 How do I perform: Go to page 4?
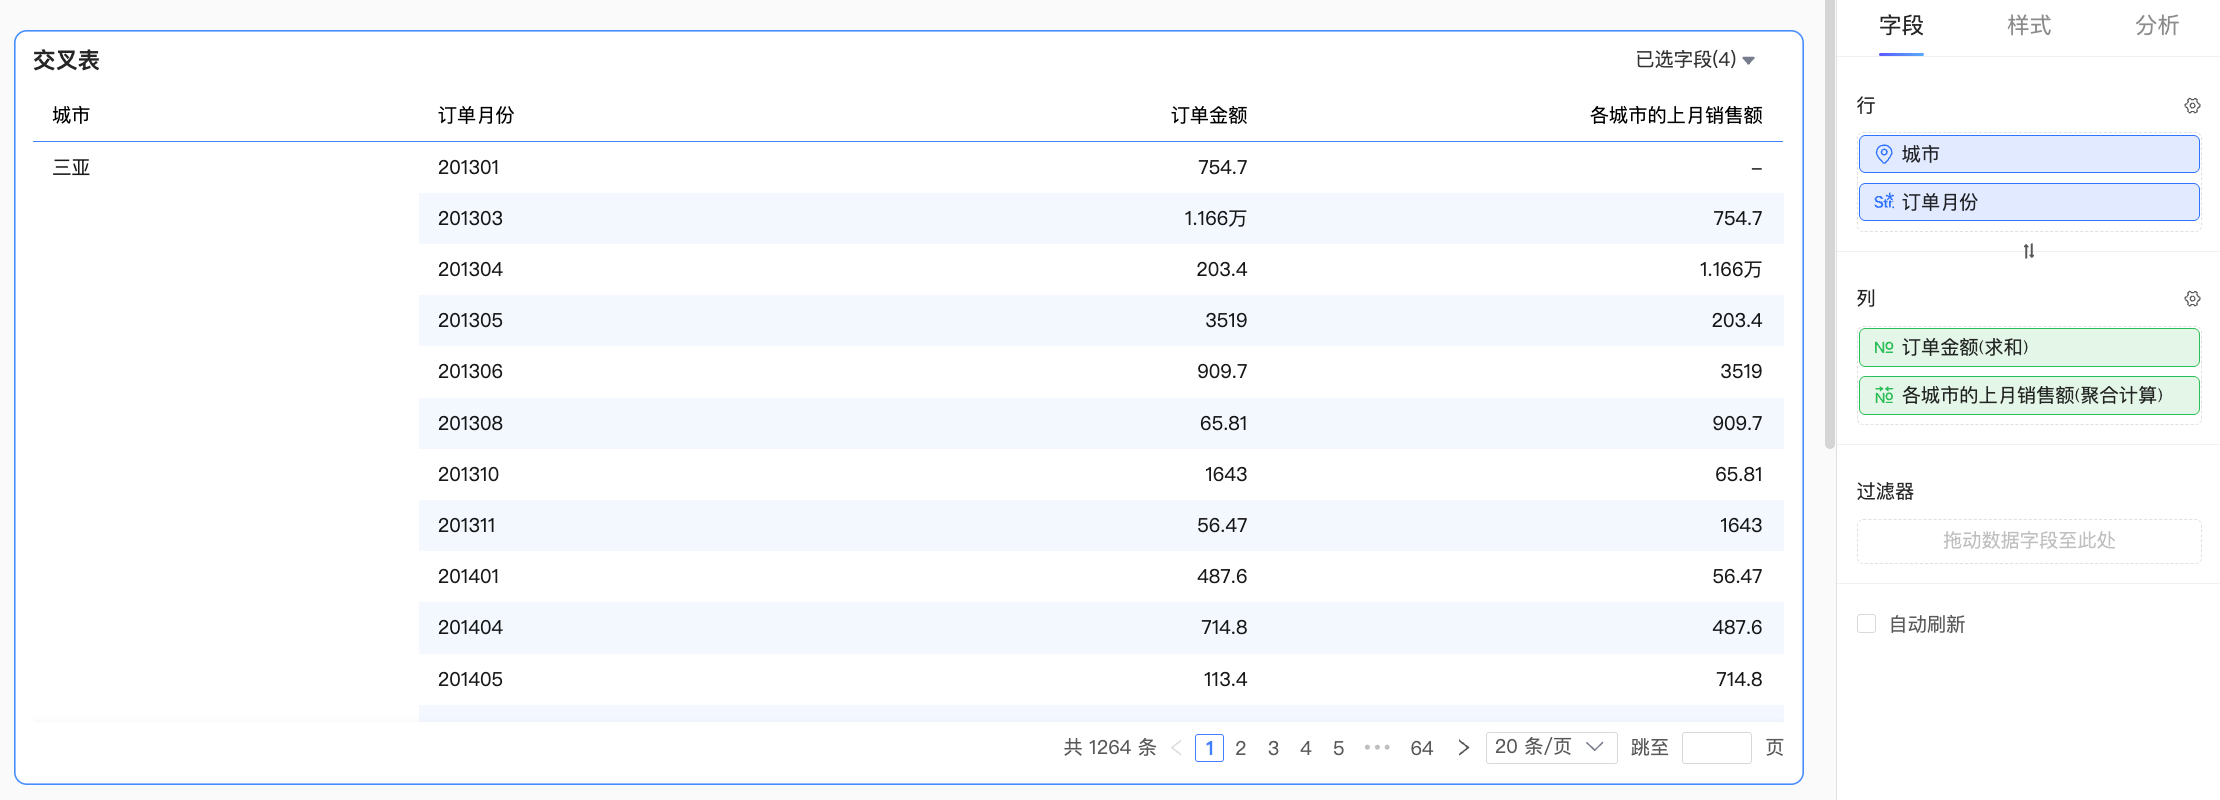pos(1306,748)
